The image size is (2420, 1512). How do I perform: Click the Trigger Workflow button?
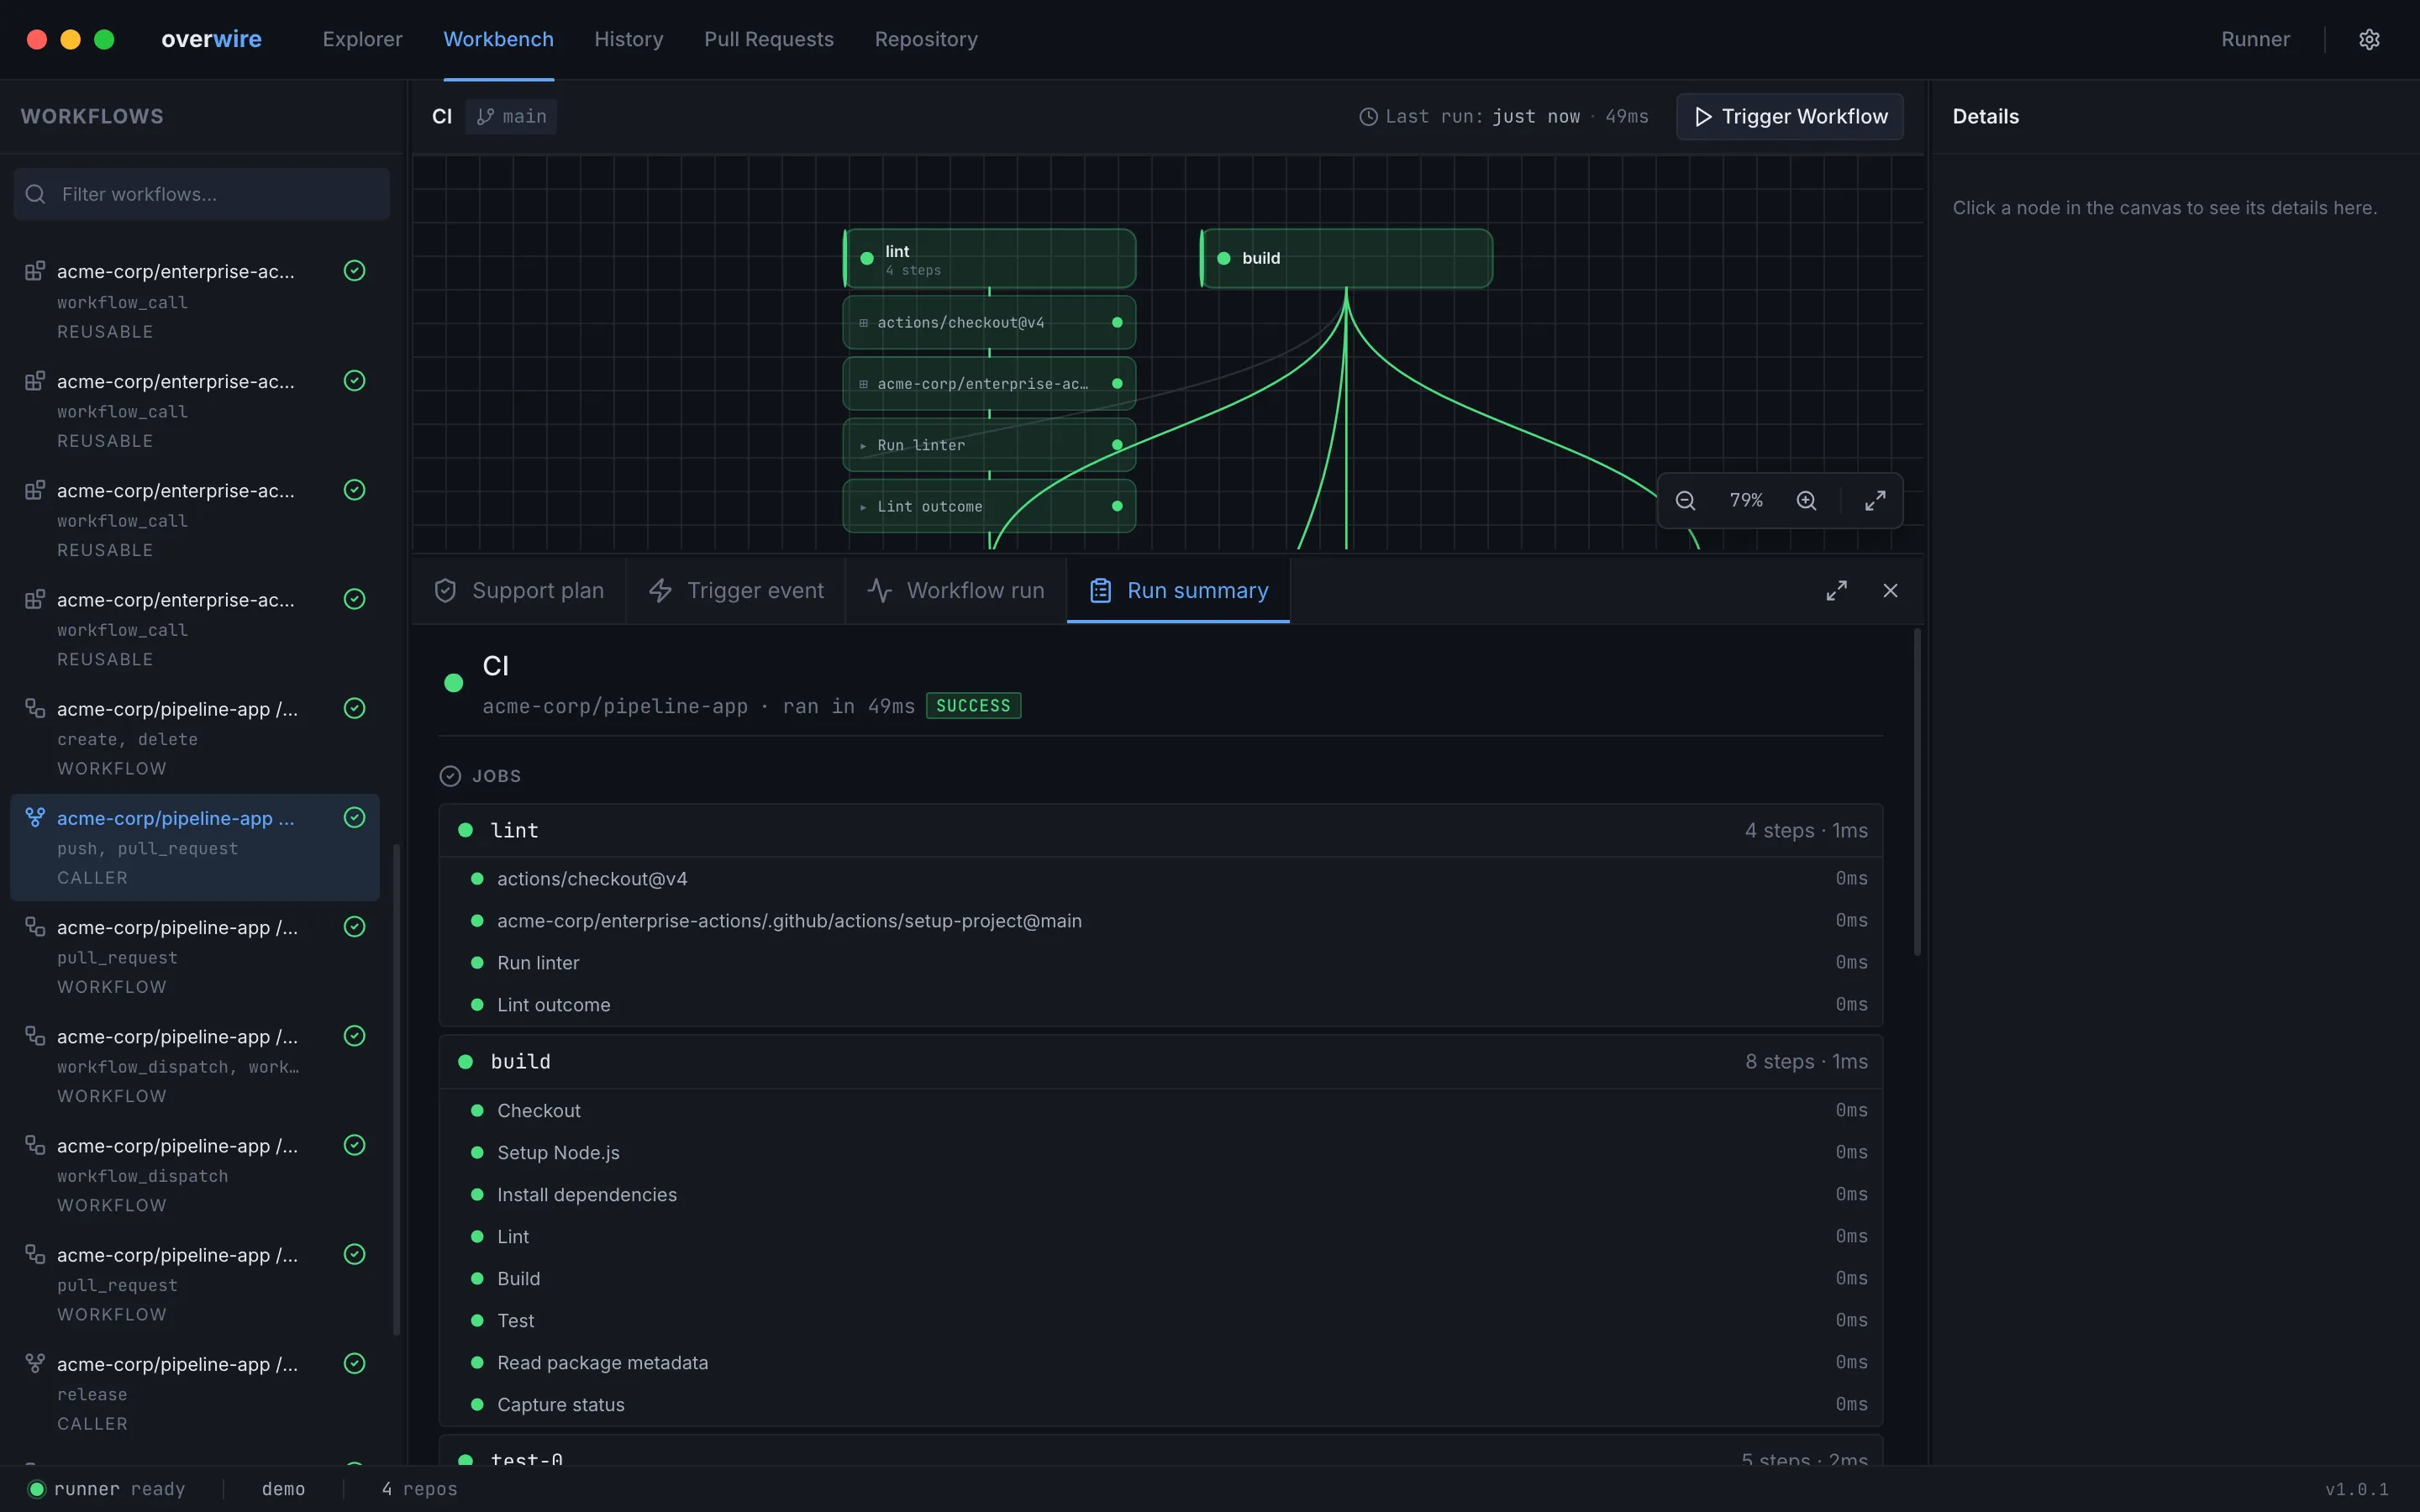(x=1789, y=117)
